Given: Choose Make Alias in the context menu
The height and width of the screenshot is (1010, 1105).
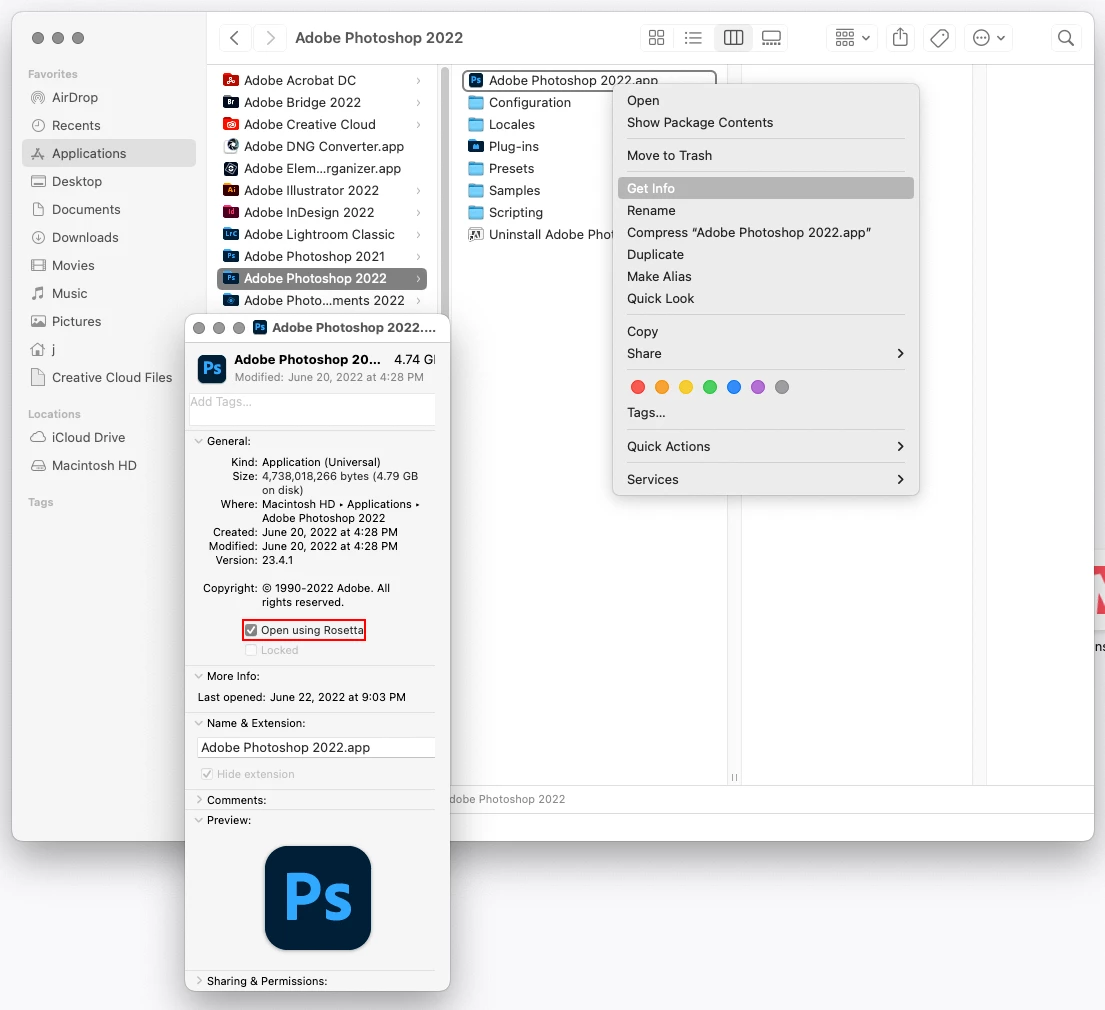Looking at the screenshot, I should pos(765,276).
